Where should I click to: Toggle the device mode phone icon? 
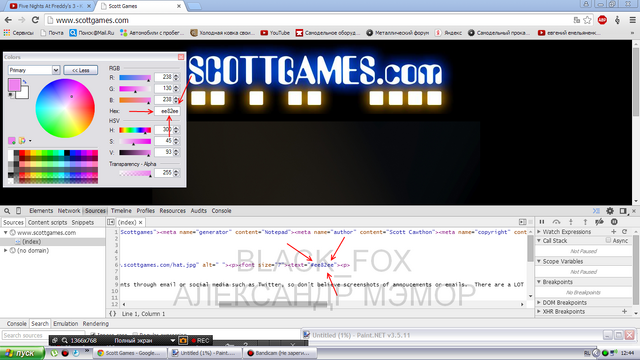tap(18, 211)
